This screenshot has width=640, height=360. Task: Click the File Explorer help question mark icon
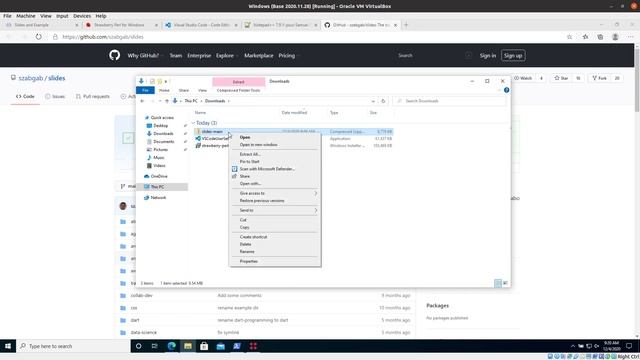507,90
